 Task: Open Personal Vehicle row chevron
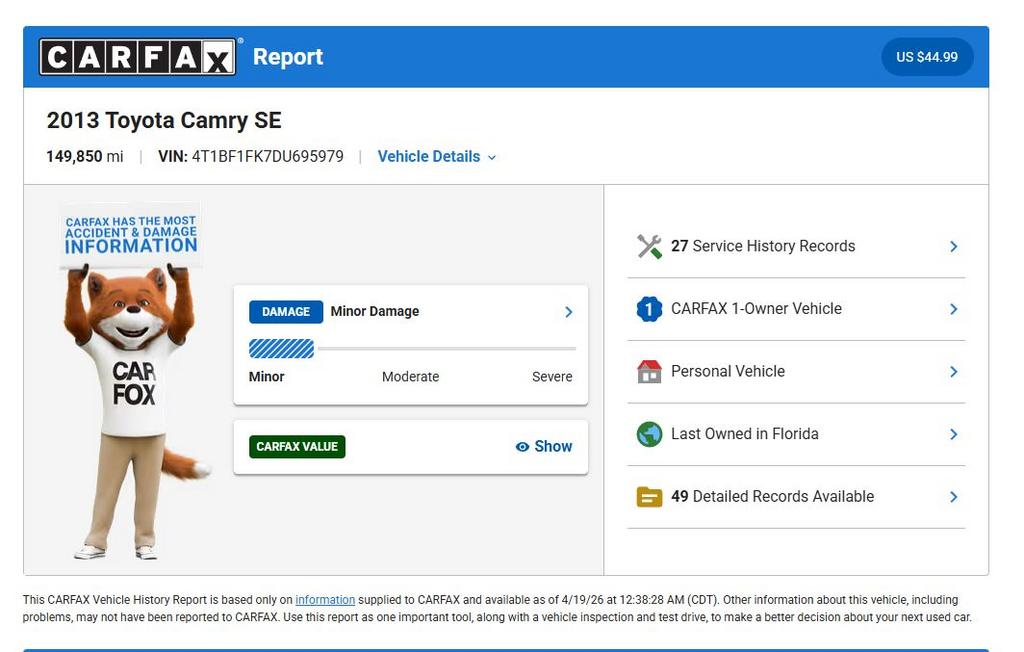pos(953,372)
